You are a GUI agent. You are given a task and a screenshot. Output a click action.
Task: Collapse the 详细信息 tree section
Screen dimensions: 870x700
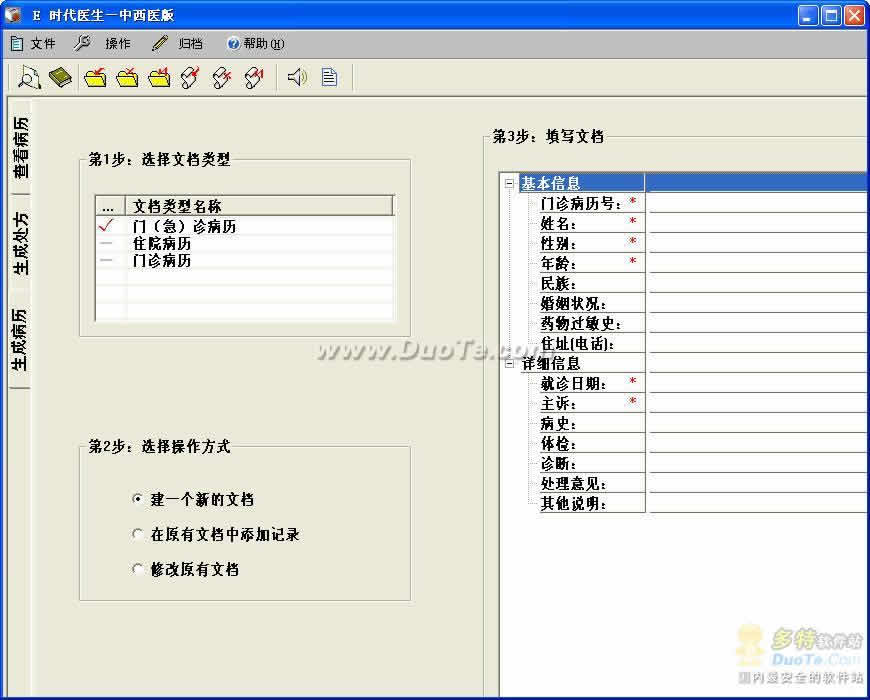tap(509, 364)
